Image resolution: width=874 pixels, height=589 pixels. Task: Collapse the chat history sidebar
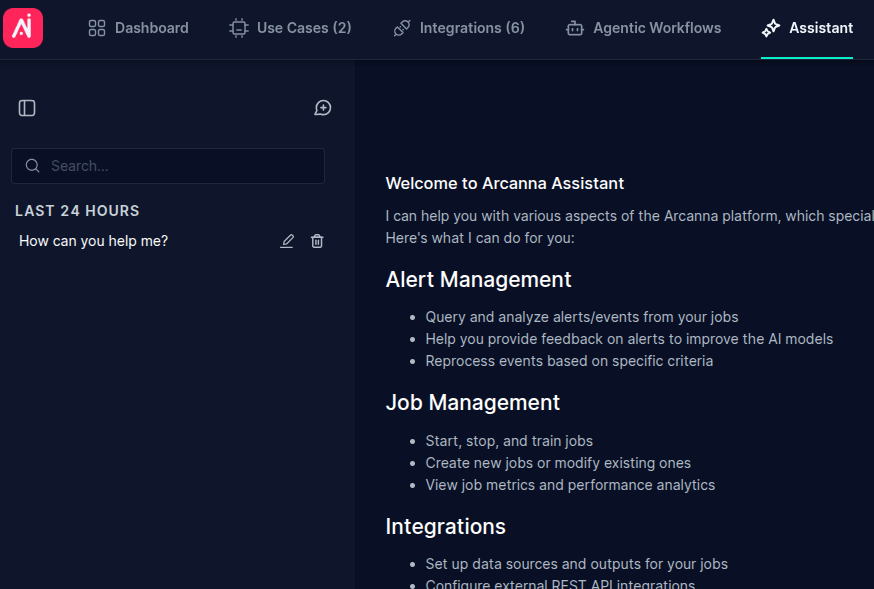(27, 108)
